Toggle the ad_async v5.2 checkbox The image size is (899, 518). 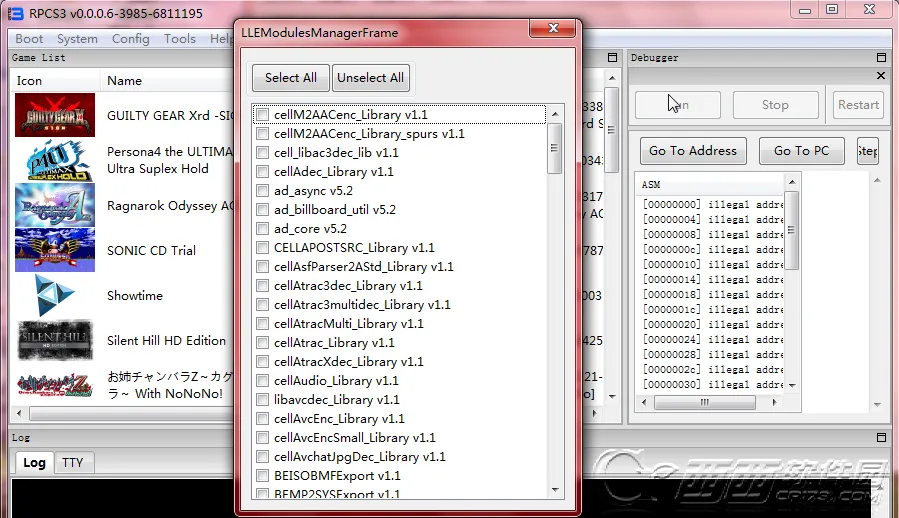(x=263, y=190)
